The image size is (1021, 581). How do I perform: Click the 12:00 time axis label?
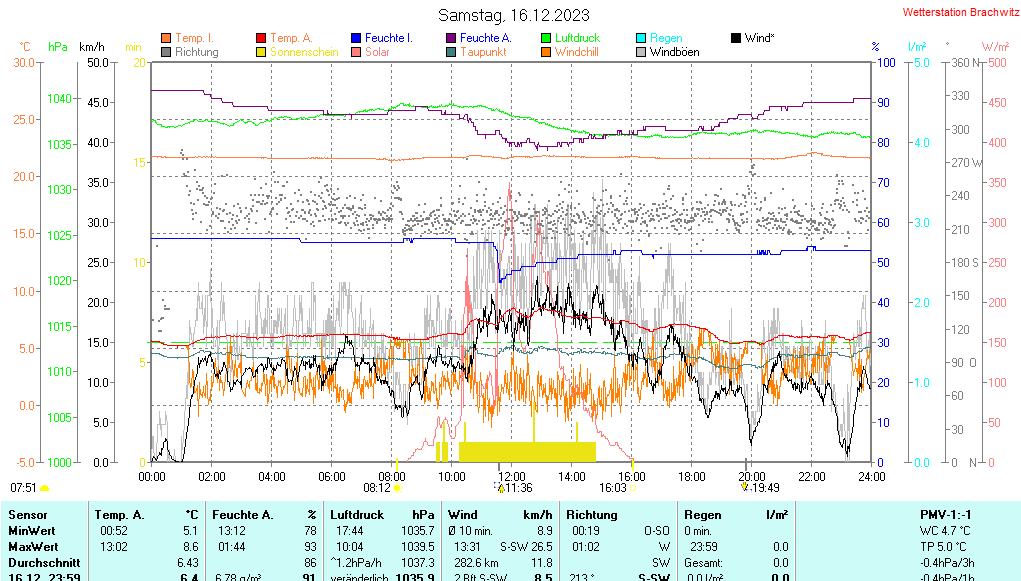coord(512,476)
